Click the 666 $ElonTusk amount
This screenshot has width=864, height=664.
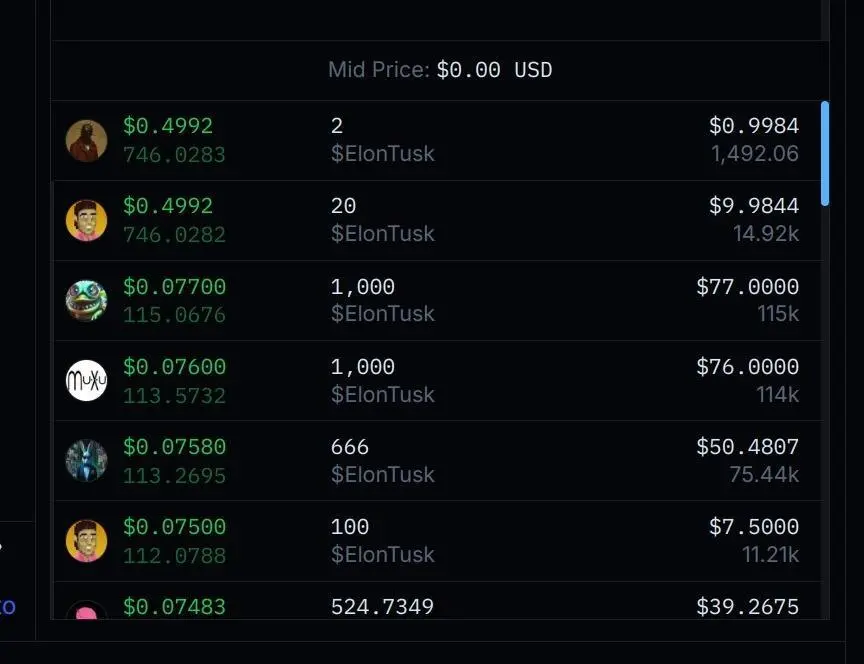point(350,447)
